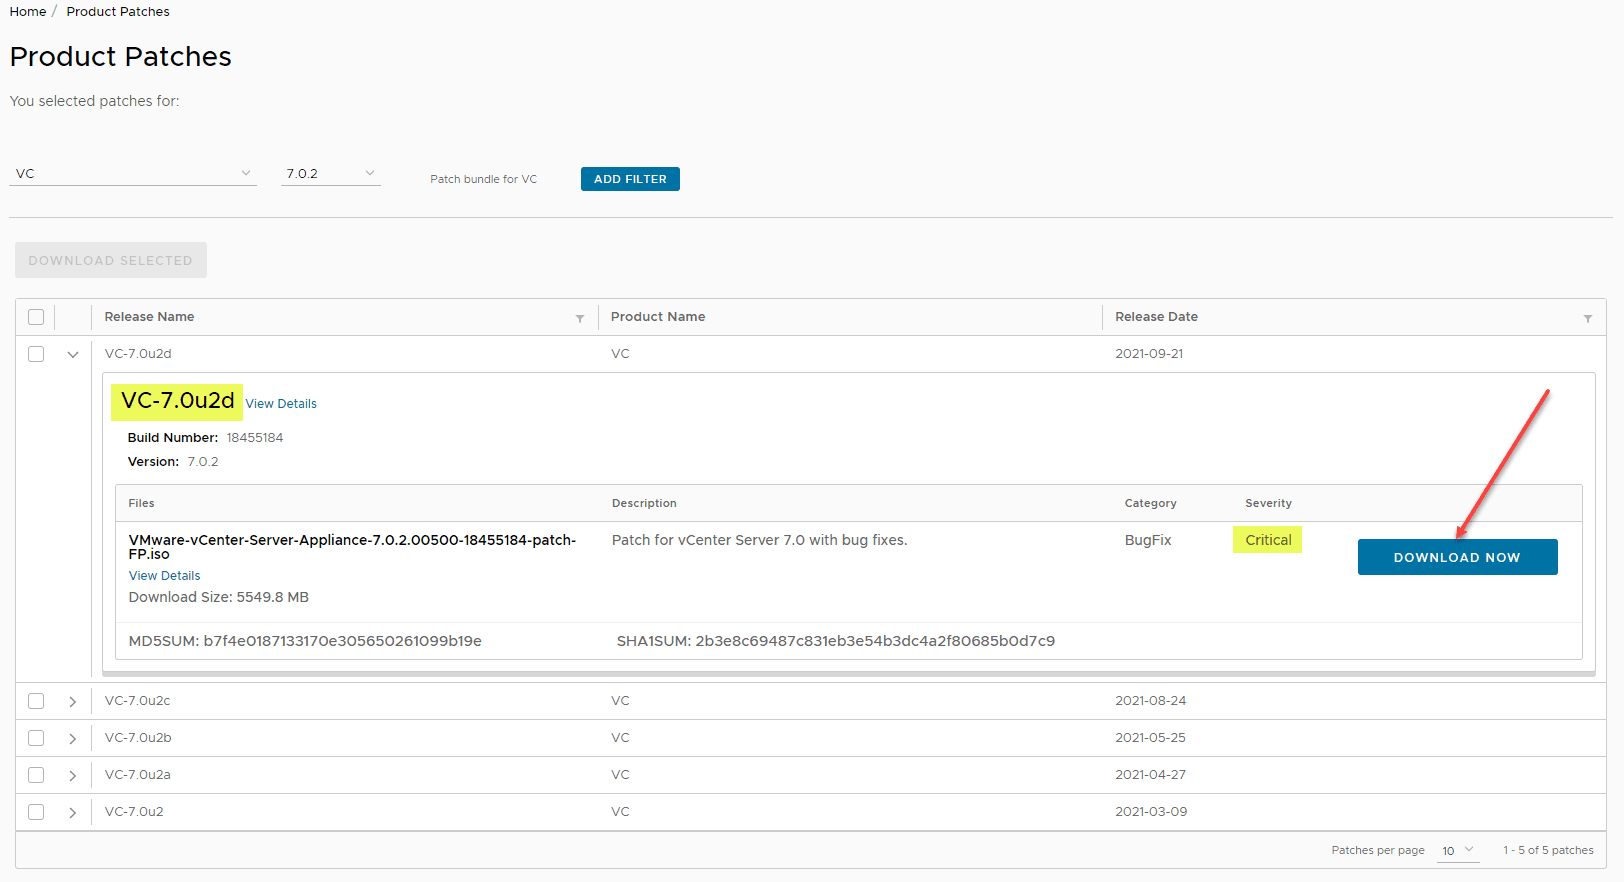The width and height of the screenshot is (1624, 882).
Task: Click the Version 7.0.2 detail text
Action: [x=173, y=462]
